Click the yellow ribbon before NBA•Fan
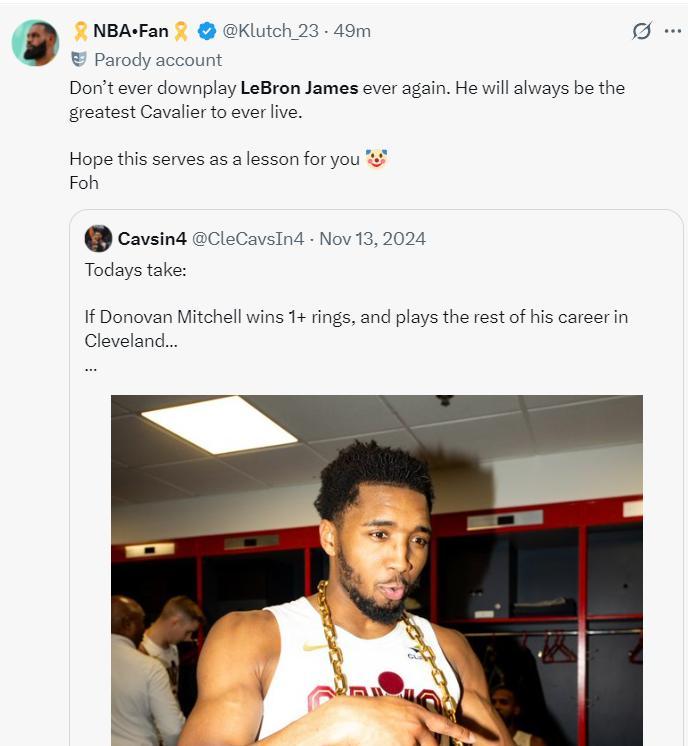688x746 pixels. [80, 31]
